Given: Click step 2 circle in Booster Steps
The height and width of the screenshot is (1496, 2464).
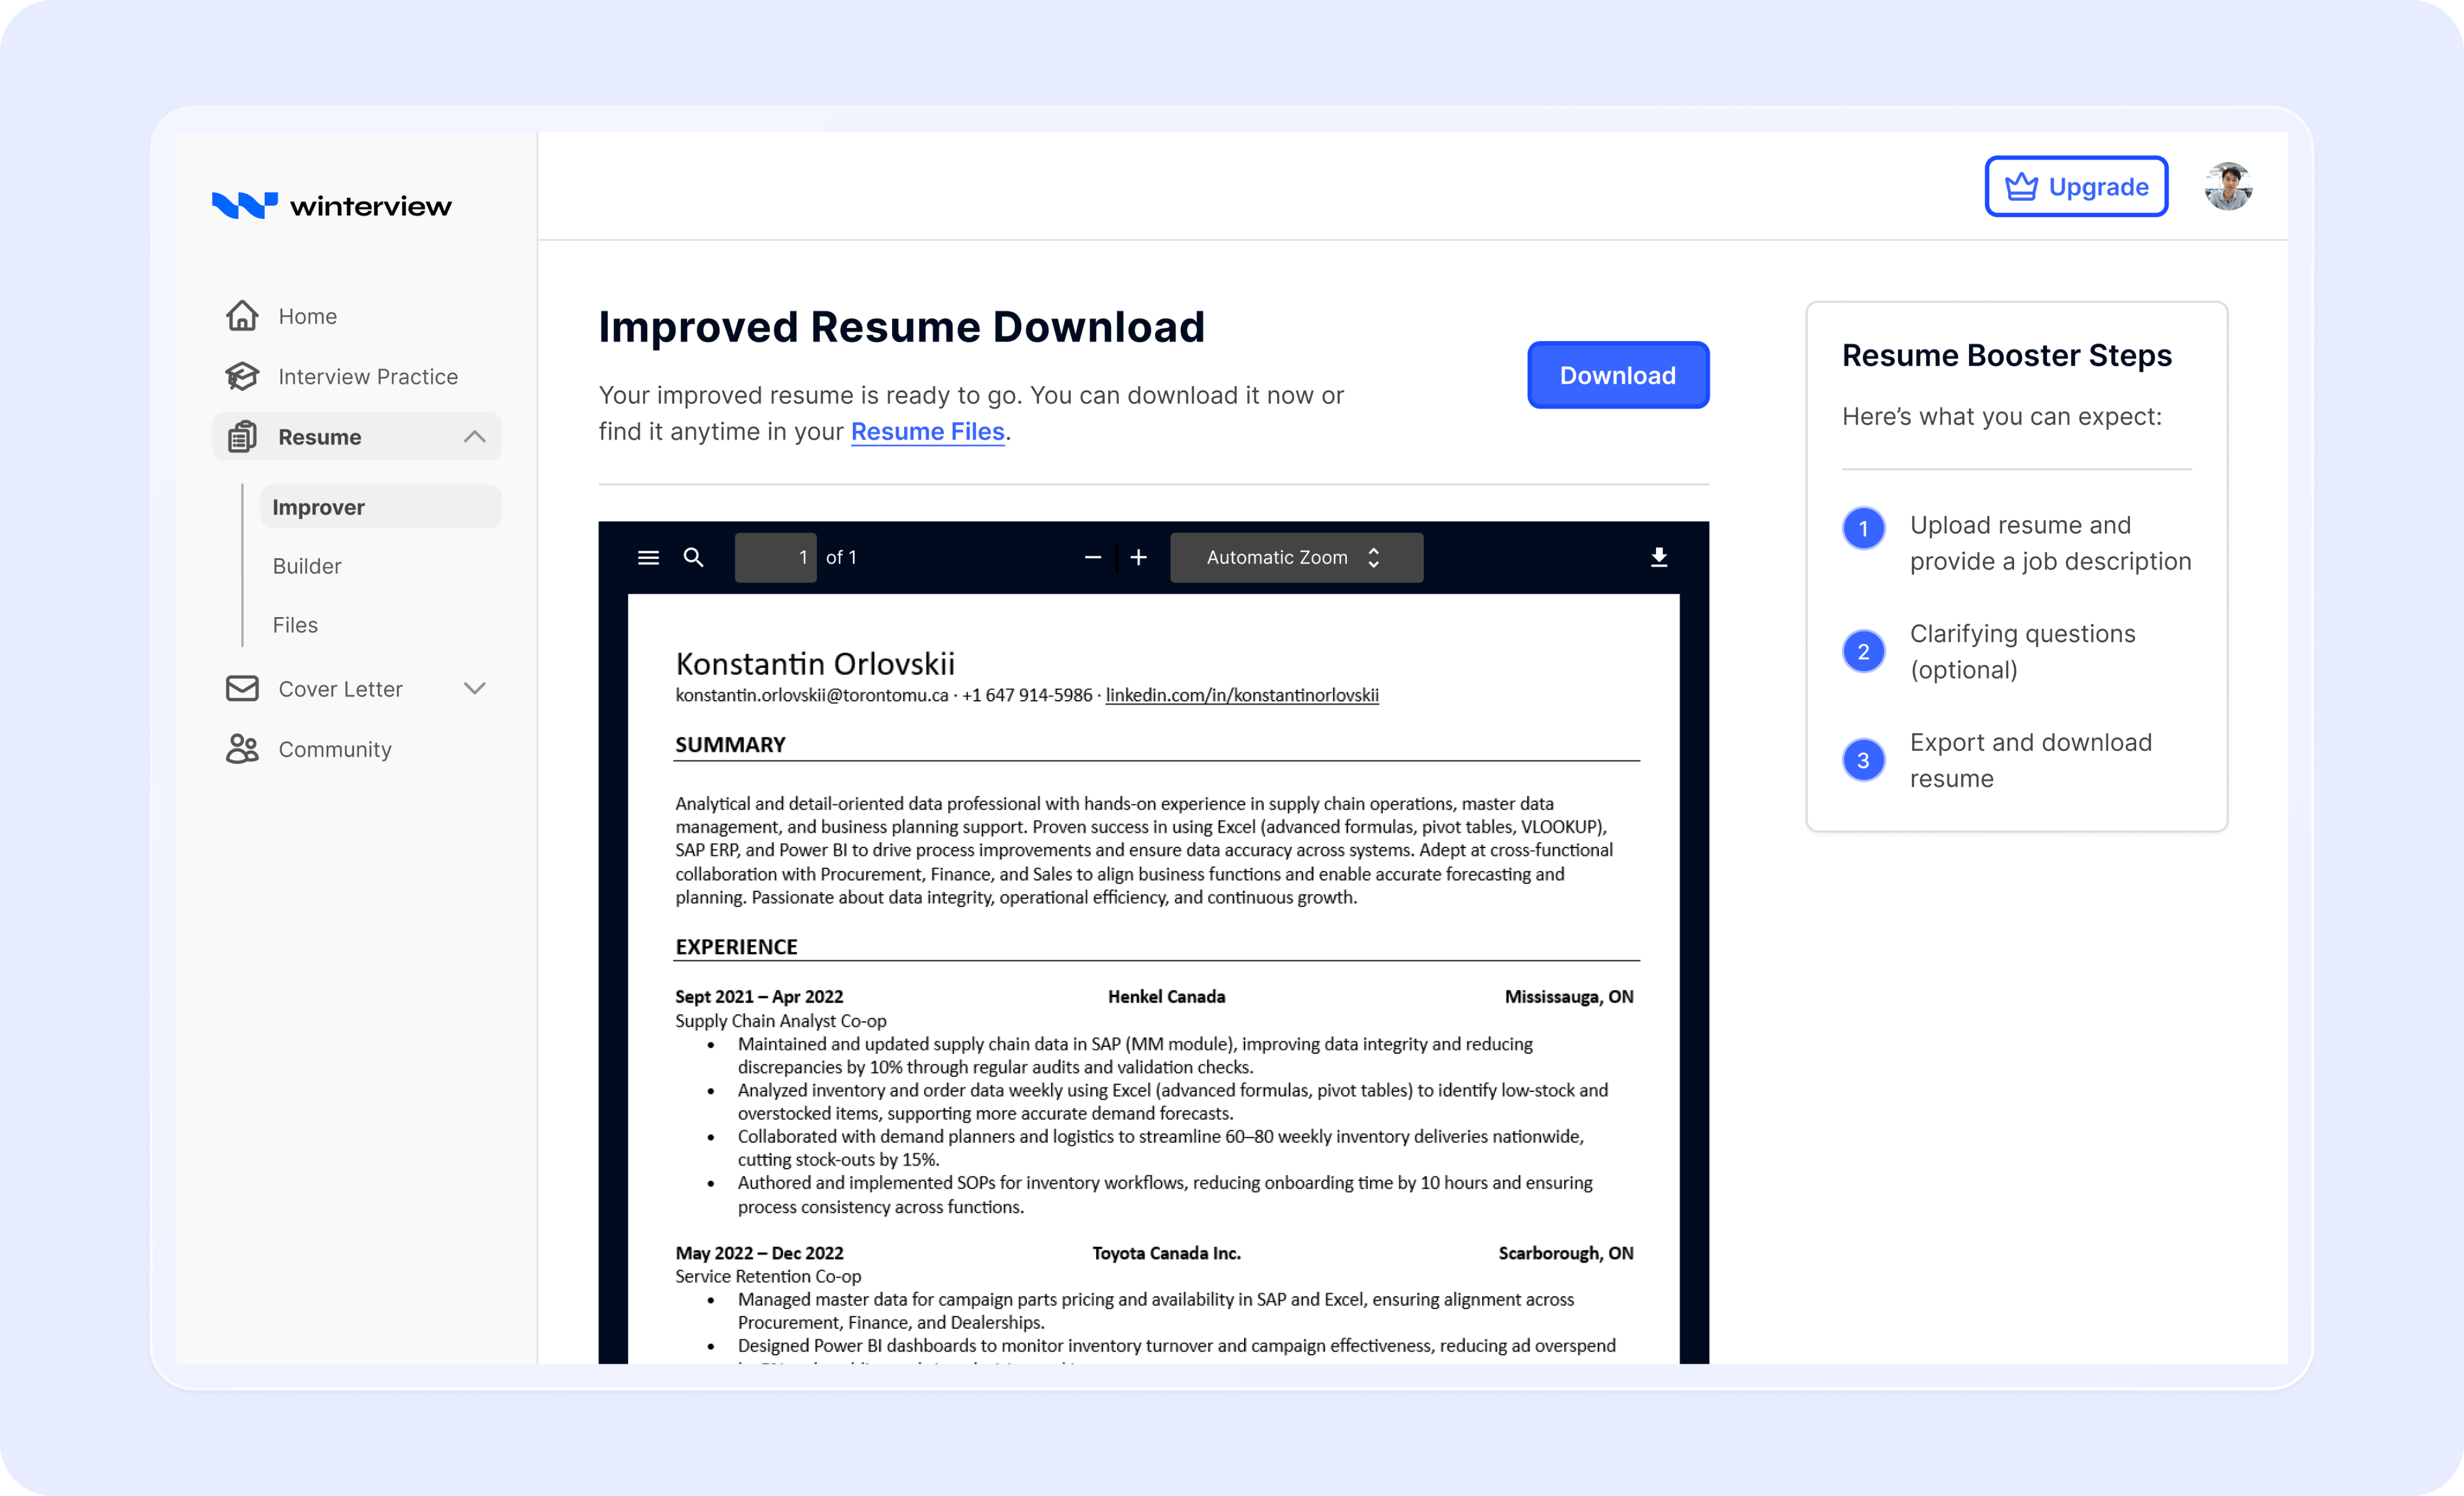Looking at the screenshot, I should pos(1863,652).
